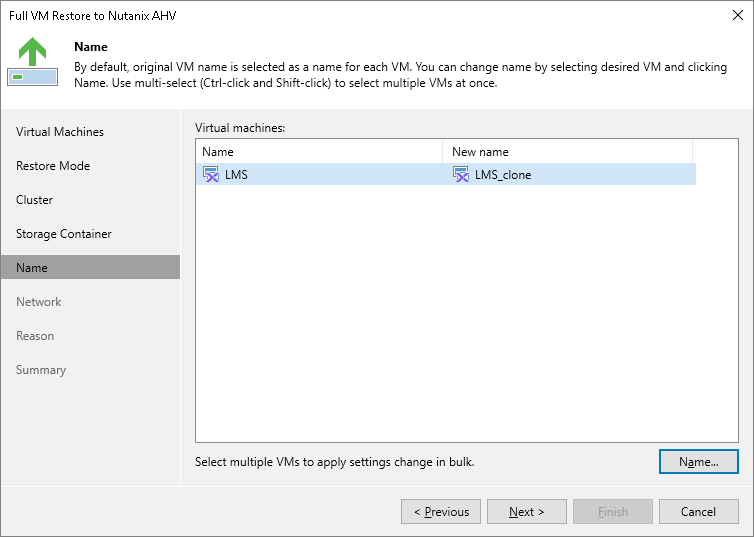Image resolution: width=754 pixels, height=537 pixels.
Task: Select the Name step in sidebar
Action: pos(32,268)
